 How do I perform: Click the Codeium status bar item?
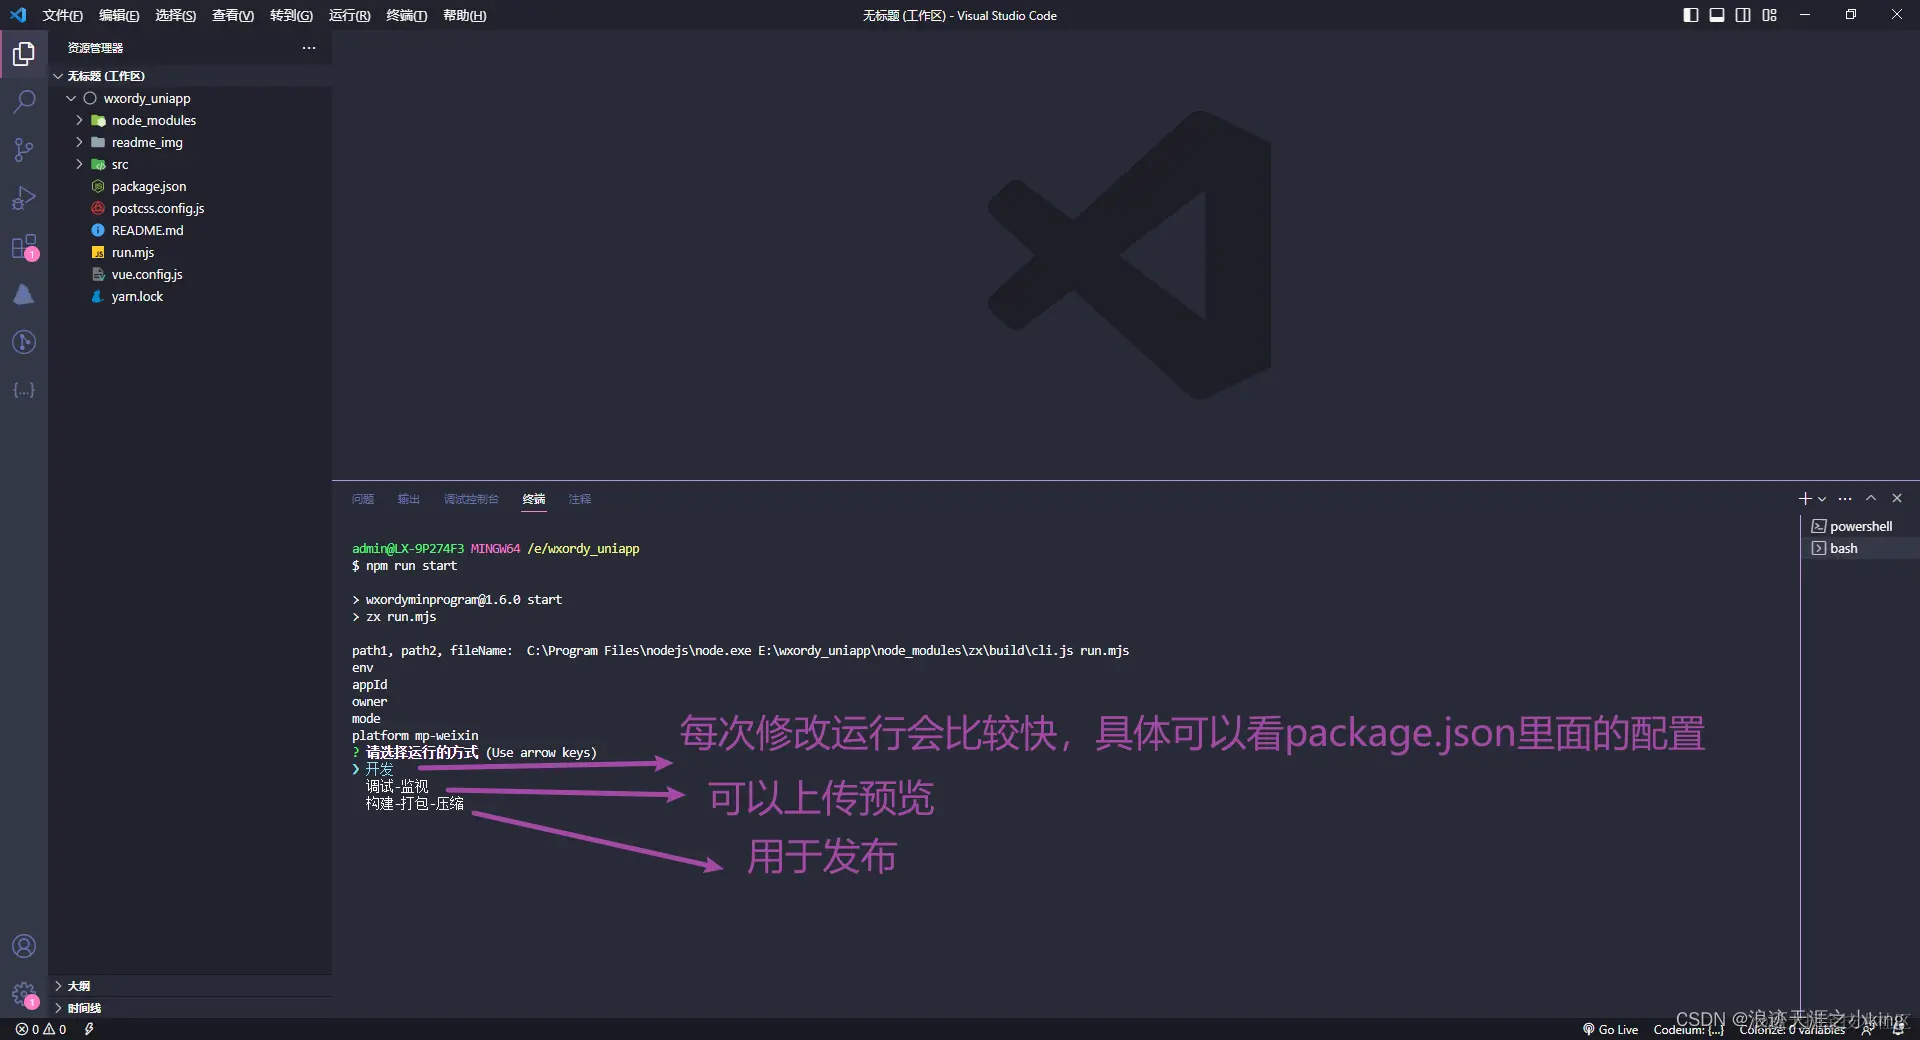pos(1689,1029)
